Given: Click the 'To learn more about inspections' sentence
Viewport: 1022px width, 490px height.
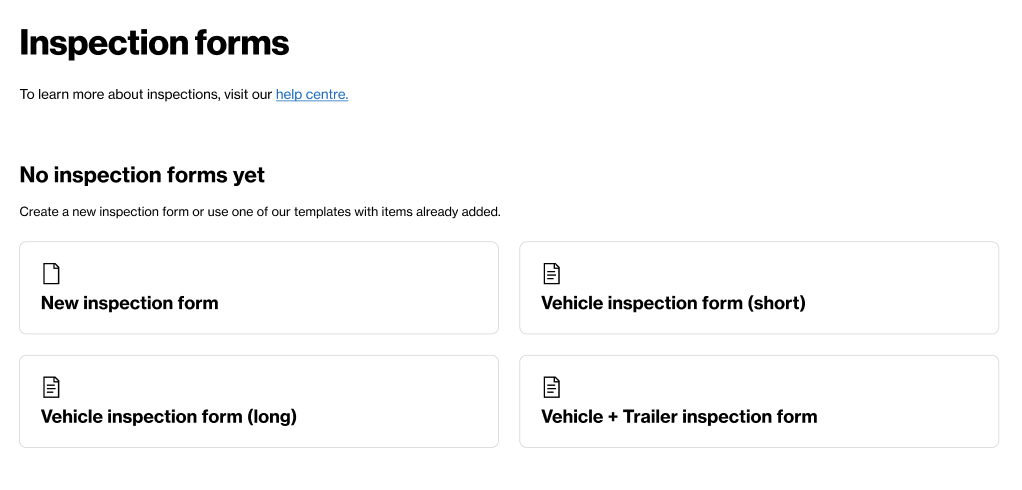Looking at the screenshot, I should [184, 94].
